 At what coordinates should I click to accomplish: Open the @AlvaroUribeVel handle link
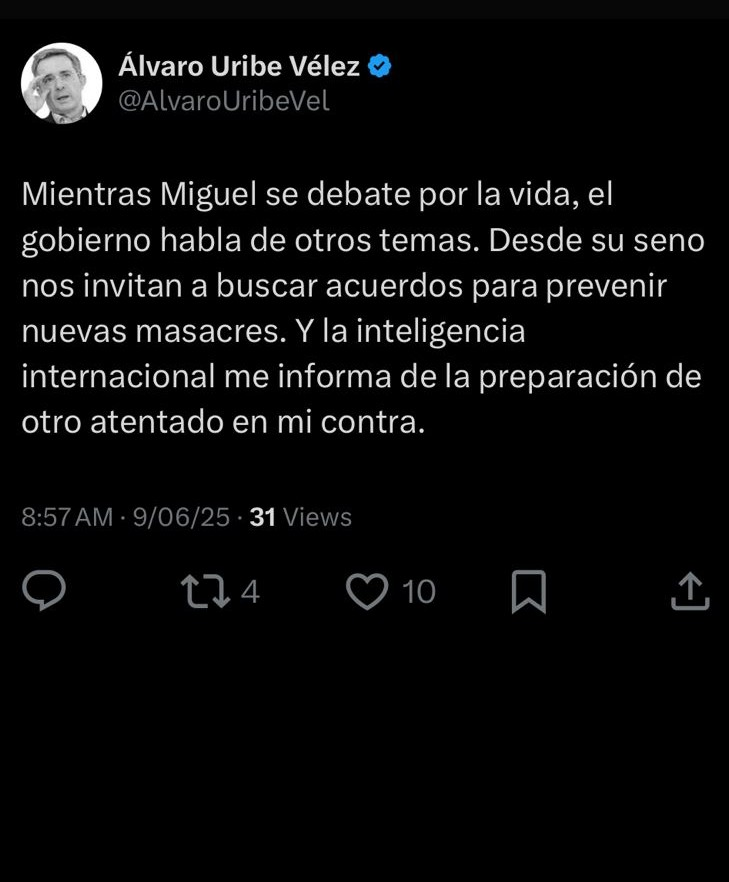click(224, 102)
